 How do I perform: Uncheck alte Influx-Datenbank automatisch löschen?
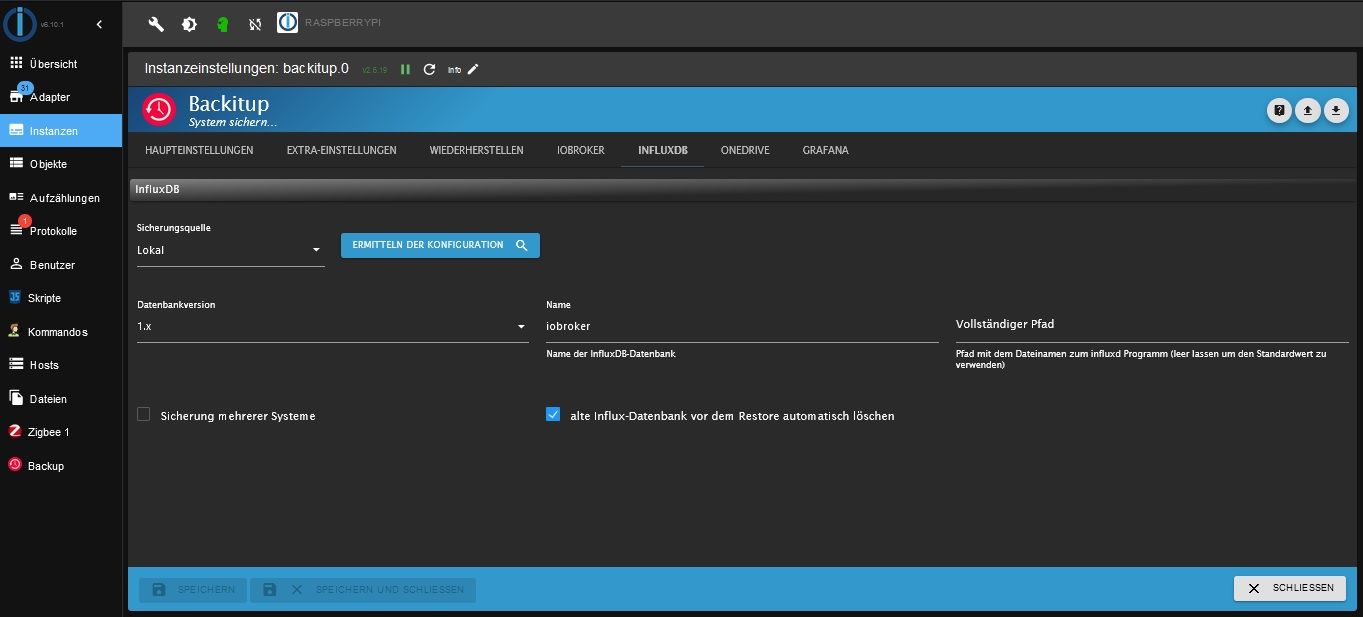pyautogui.click(x=553, y=415)
